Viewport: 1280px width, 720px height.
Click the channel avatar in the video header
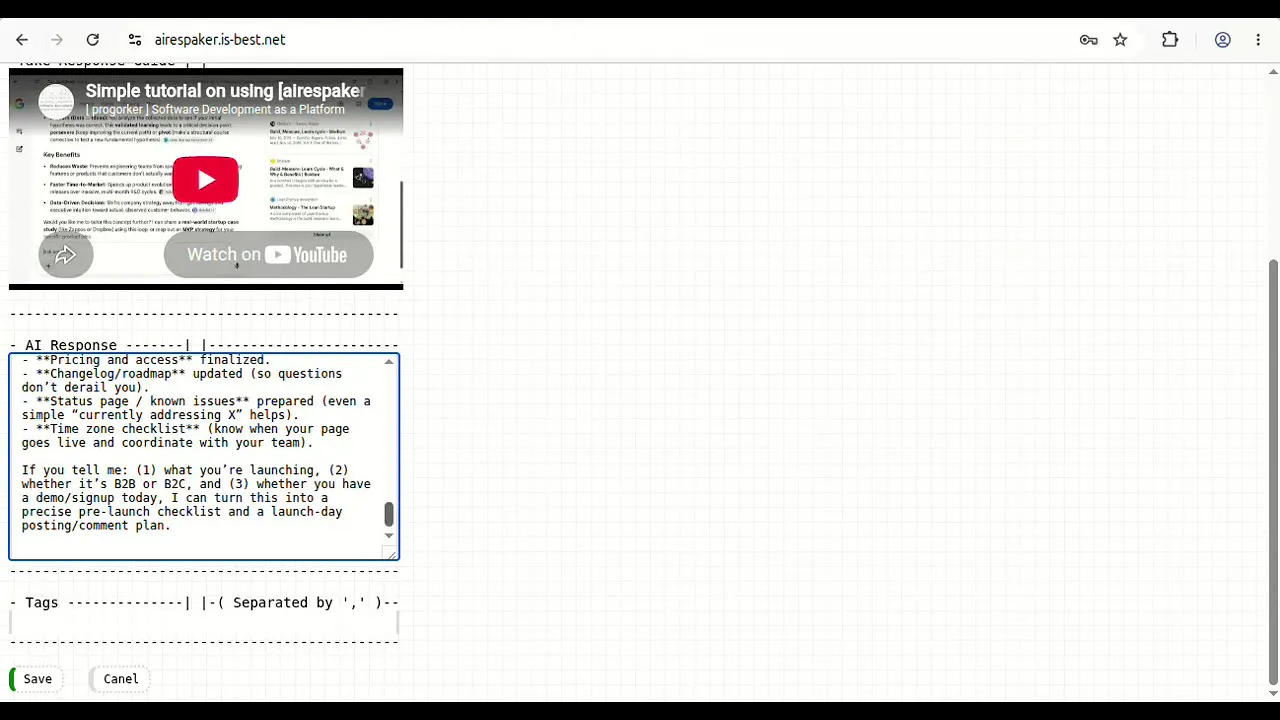[x=56, y=101]
